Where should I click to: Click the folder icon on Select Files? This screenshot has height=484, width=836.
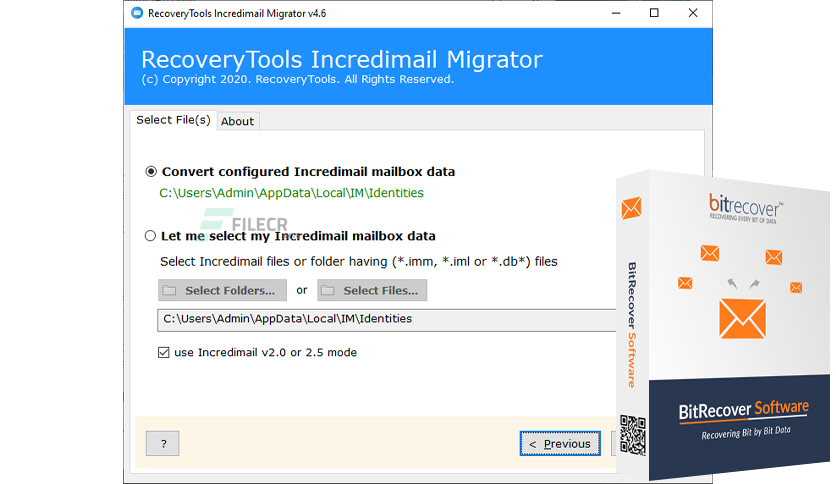point(328,291)
